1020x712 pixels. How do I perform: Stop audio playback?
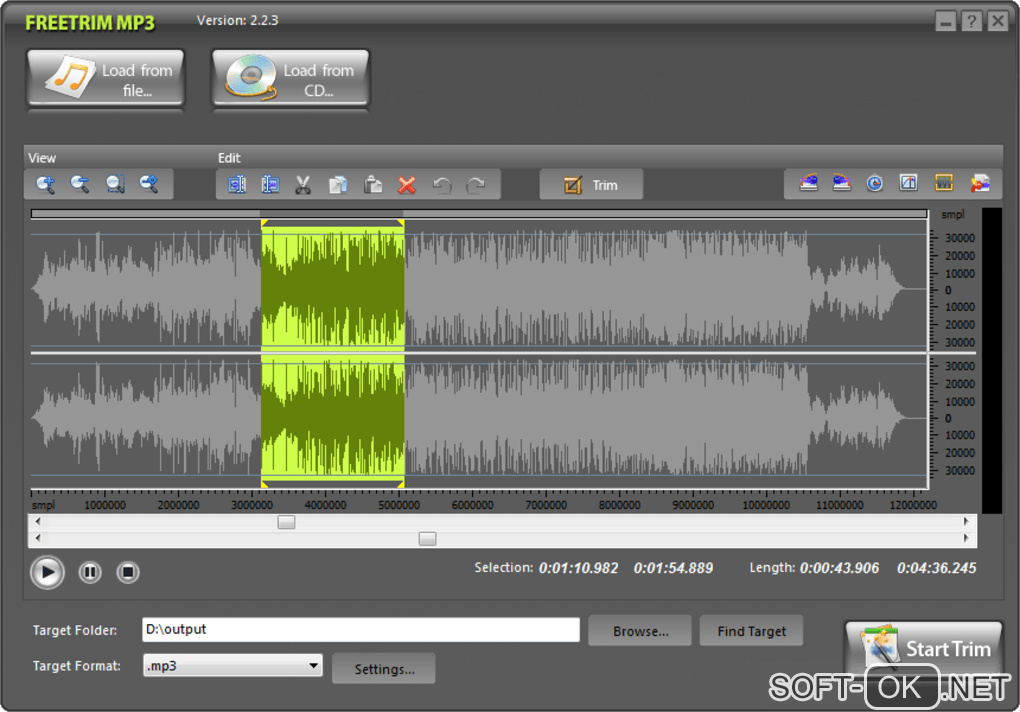point(128,572)
